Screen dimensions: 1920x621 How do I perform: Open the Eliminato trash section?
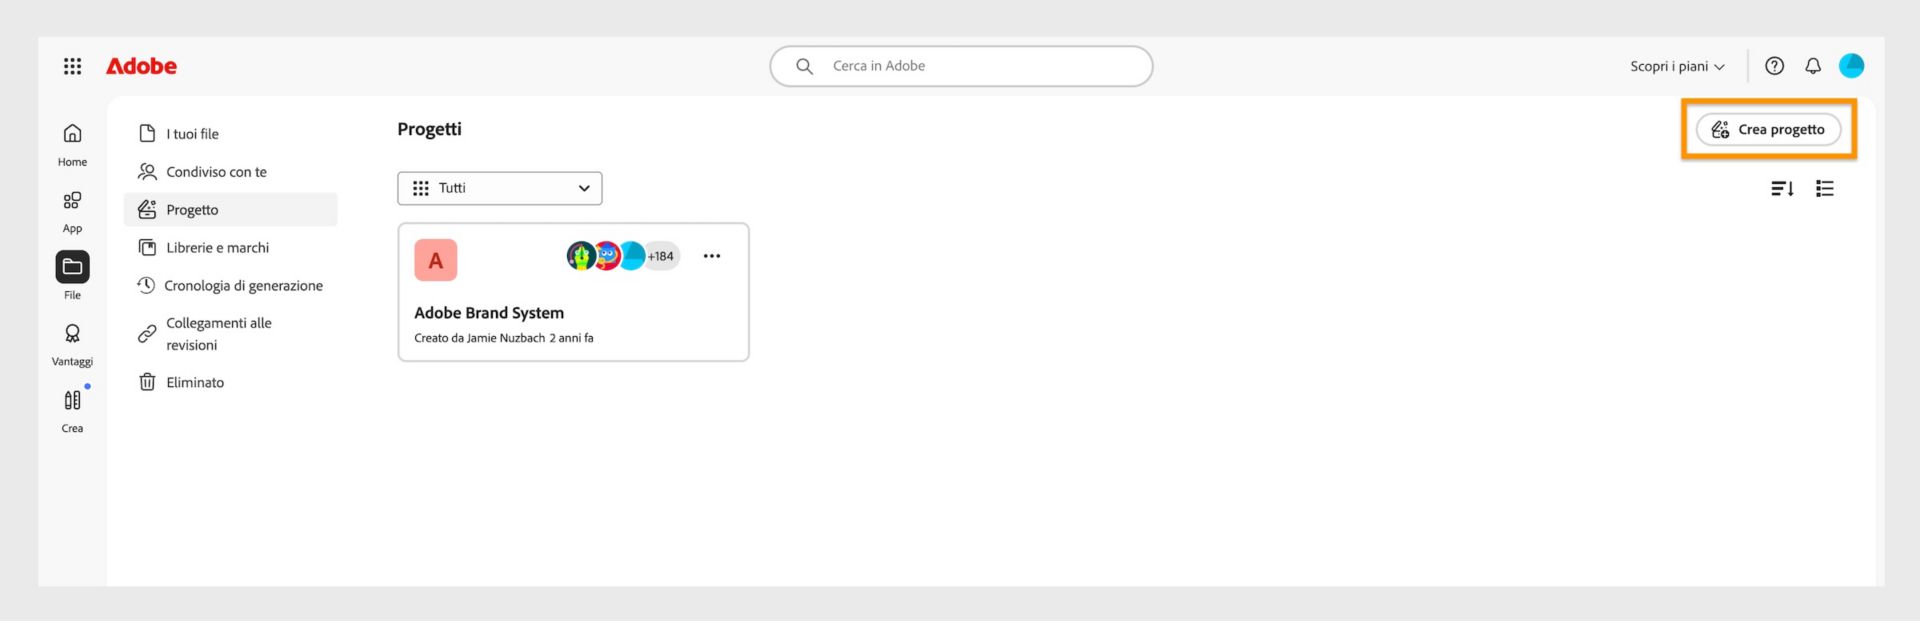point(195,382)
